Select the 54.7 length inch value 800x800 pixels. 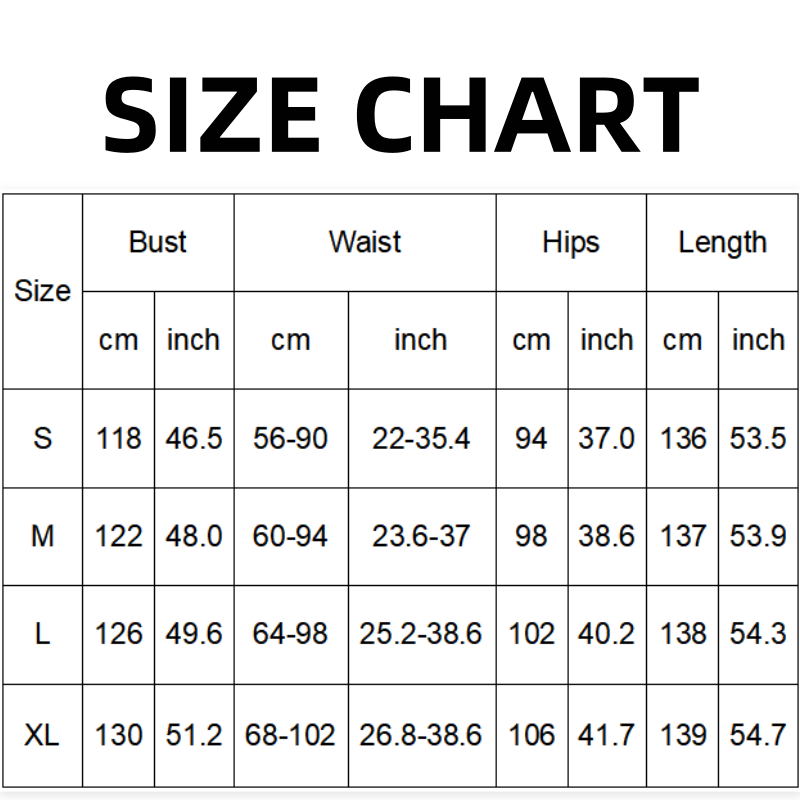pos(758,736)
